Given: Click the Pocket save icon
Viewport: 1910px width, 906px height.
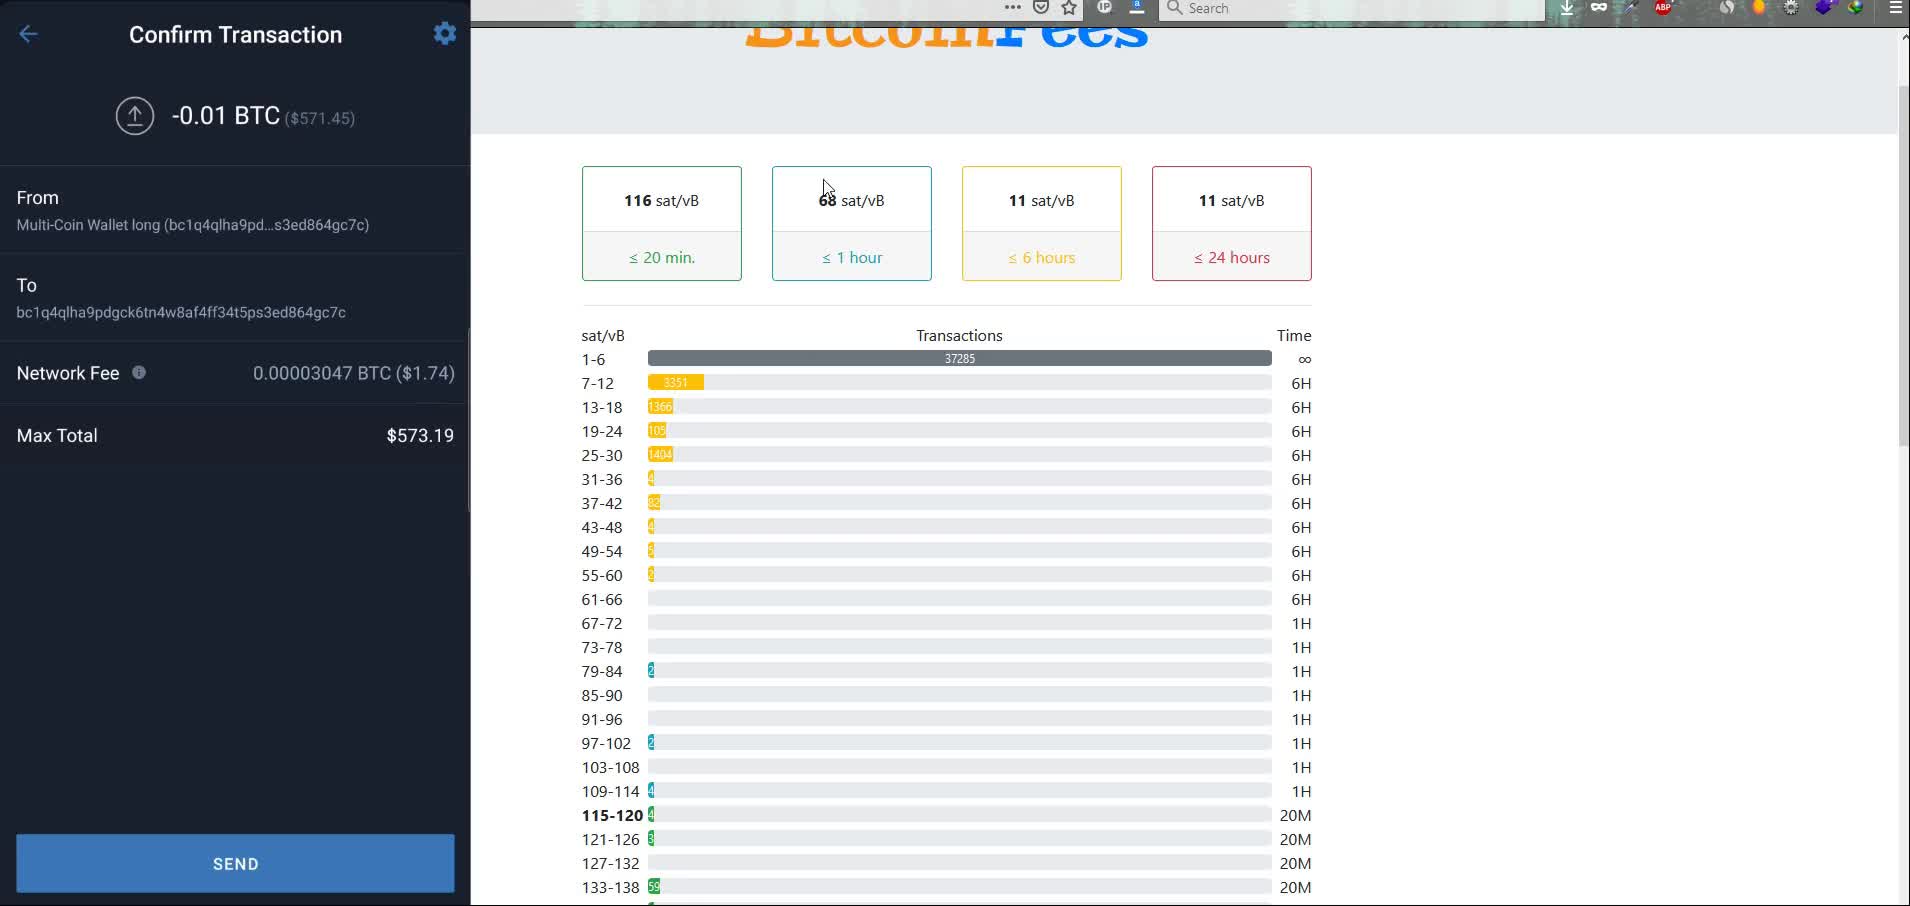Looking at the screenshot, I should tap(1041, 8).
